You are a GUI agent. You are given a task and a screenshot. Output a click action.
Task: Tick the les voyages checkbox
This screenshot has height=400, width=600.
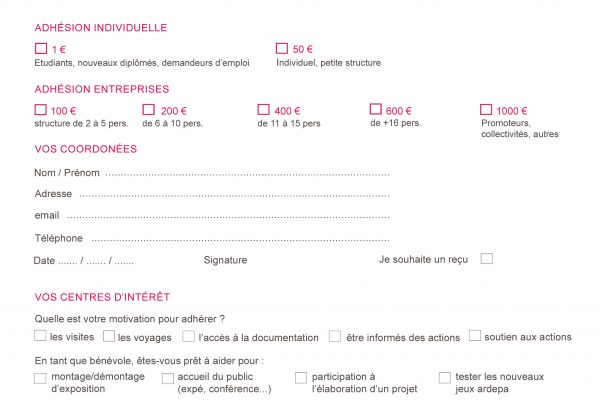point(109,336)
